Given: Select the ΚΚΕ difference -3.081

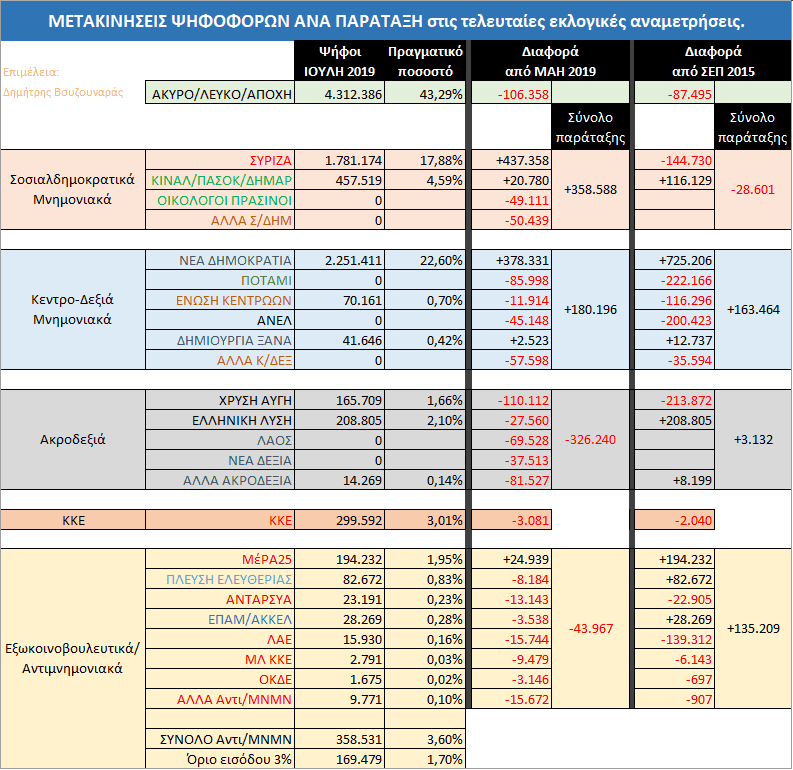Looking at the screenshot, I should pyautogui.click(x=511, y=520).
